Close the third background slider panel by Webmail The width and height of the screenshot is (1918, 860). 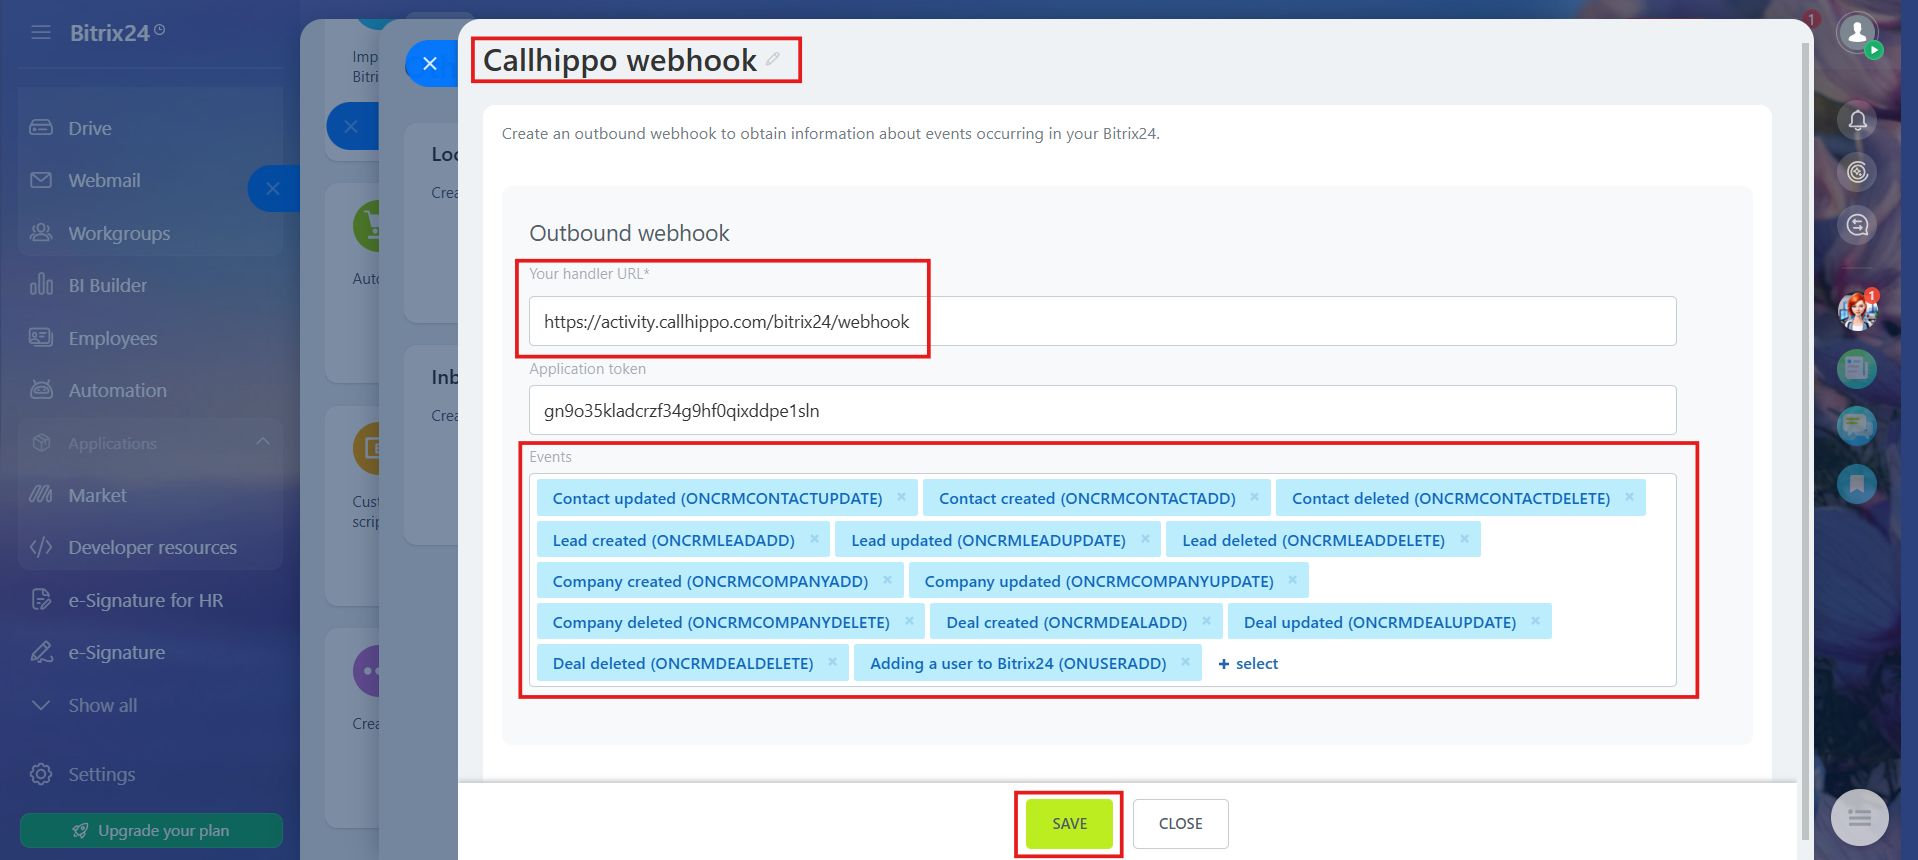pos(273,188)
